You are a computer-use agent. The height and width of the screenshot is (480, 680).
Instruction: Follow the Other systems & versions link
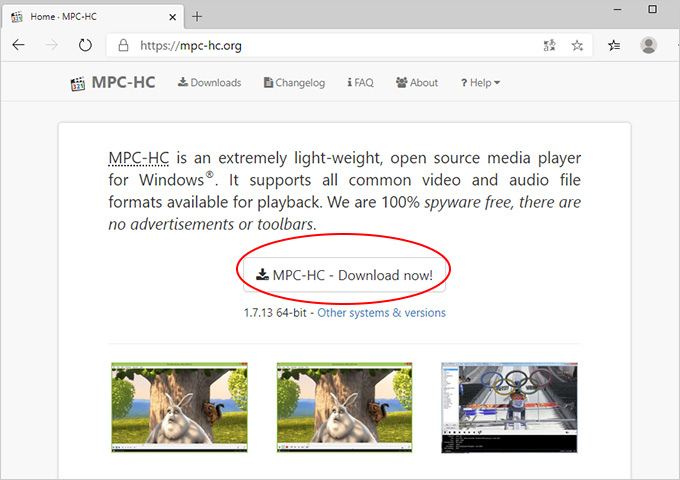coord(381,313)
